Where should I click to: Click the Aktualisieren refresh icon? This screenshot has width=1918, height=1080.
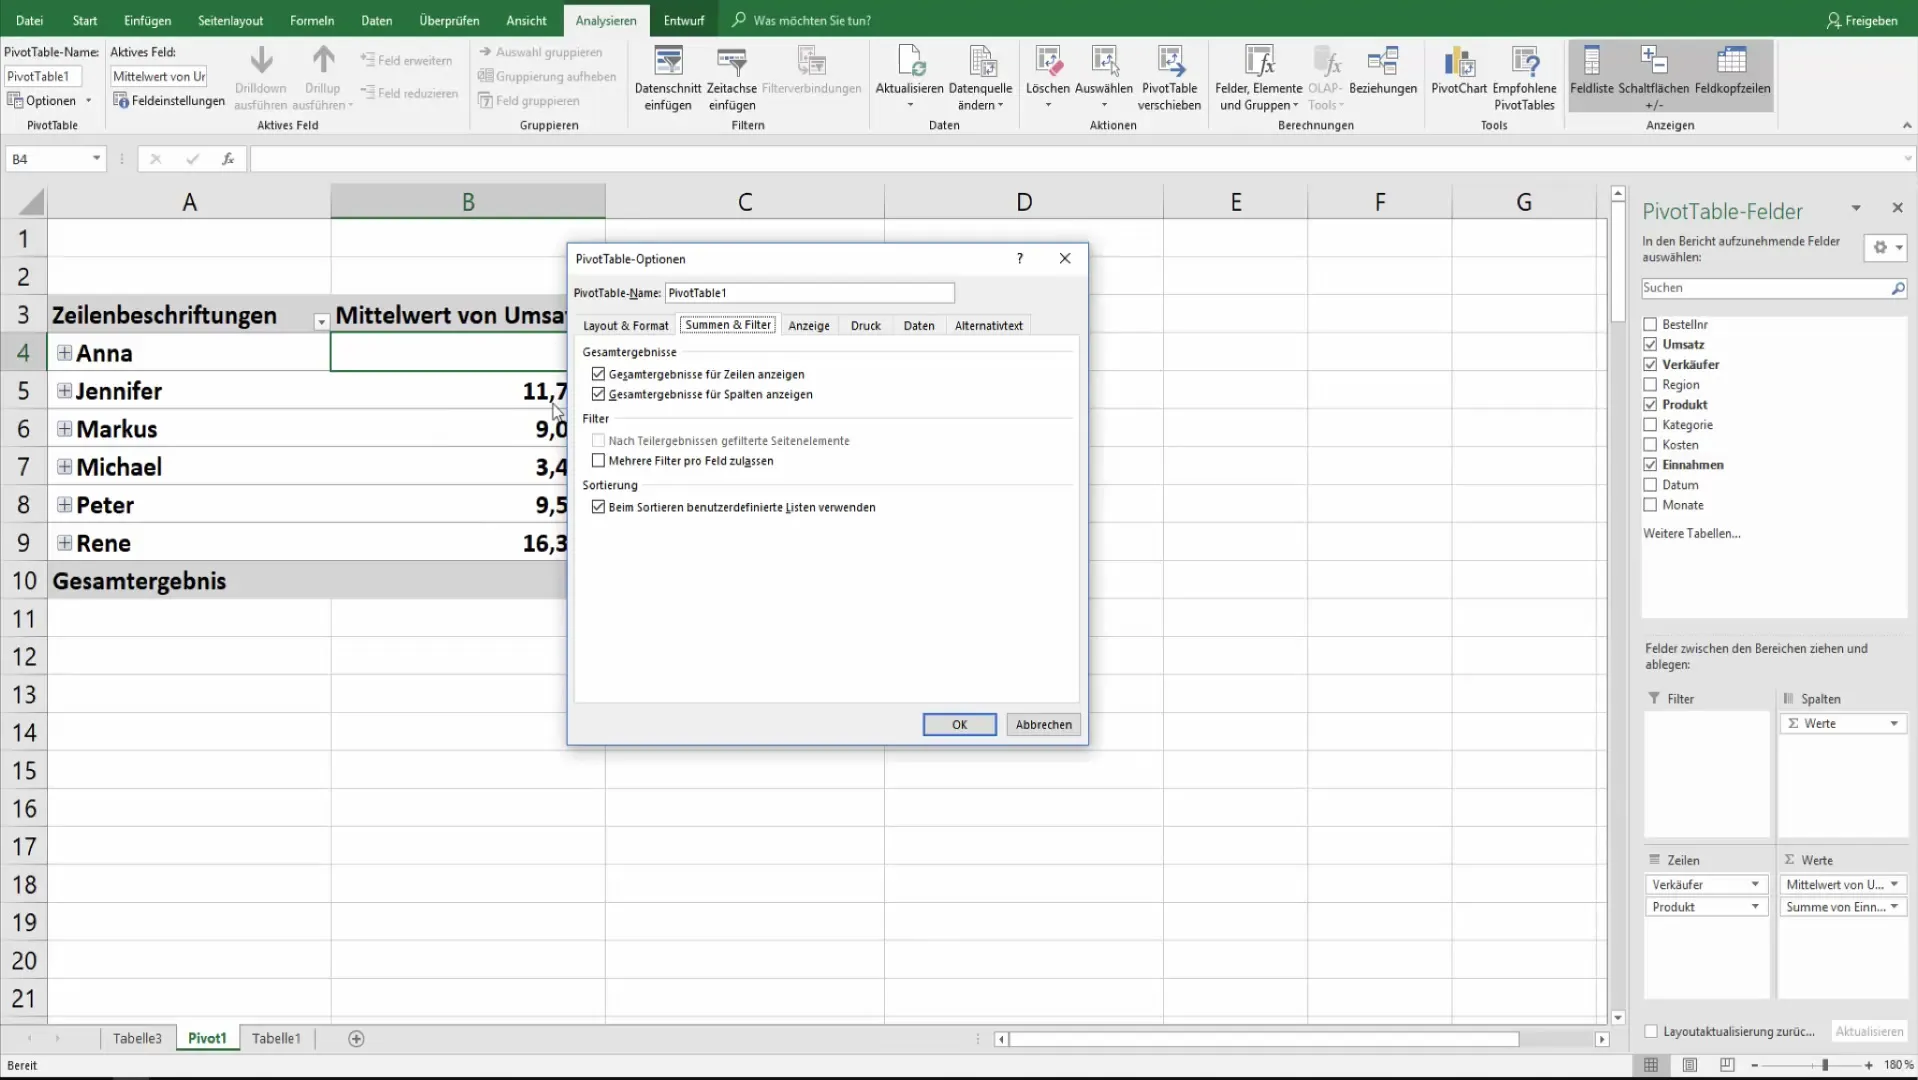(910, 62)
